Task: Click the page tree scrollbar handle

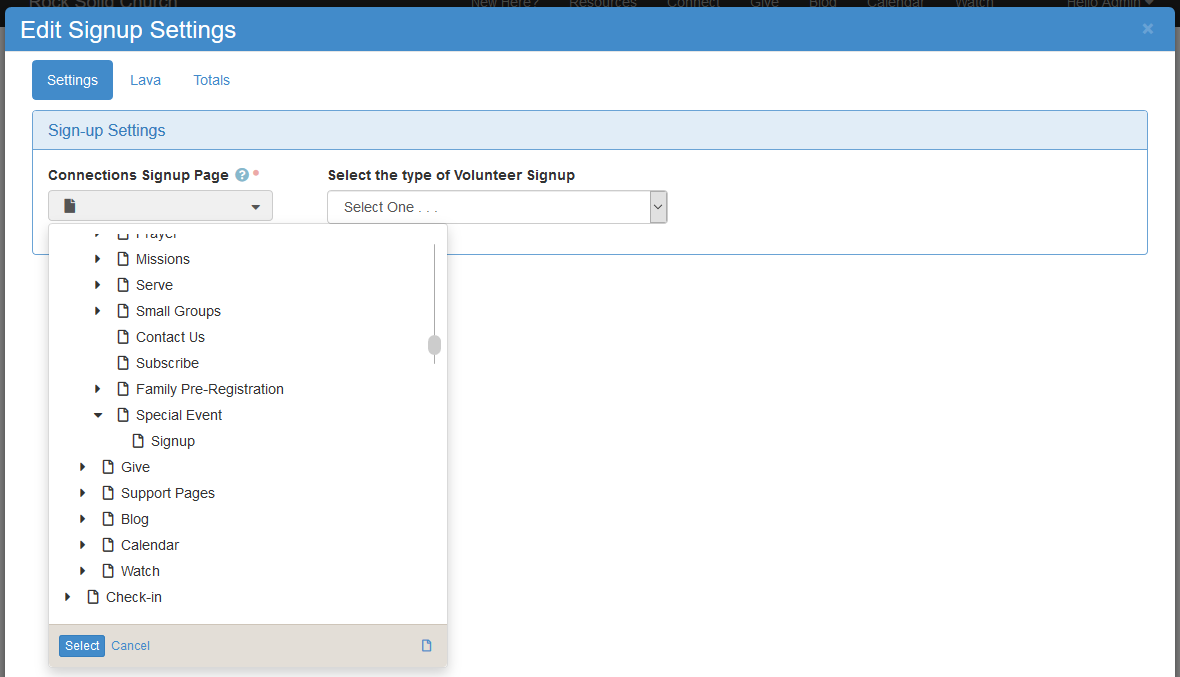Action: (434, 345)
